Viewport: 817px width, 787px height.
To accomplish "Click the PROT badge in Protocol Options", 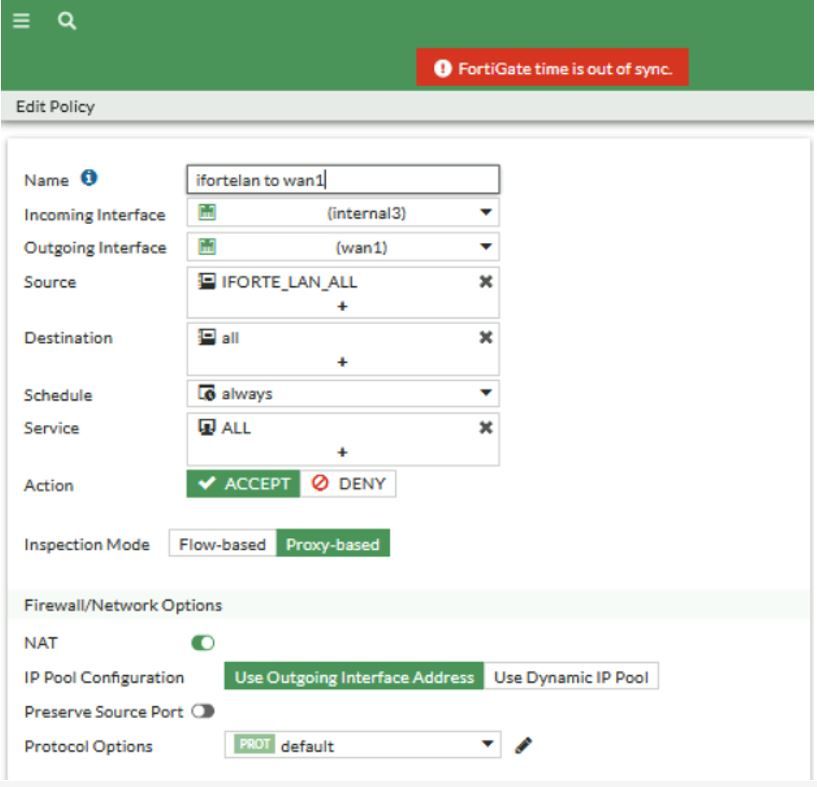I will [255, 744].
